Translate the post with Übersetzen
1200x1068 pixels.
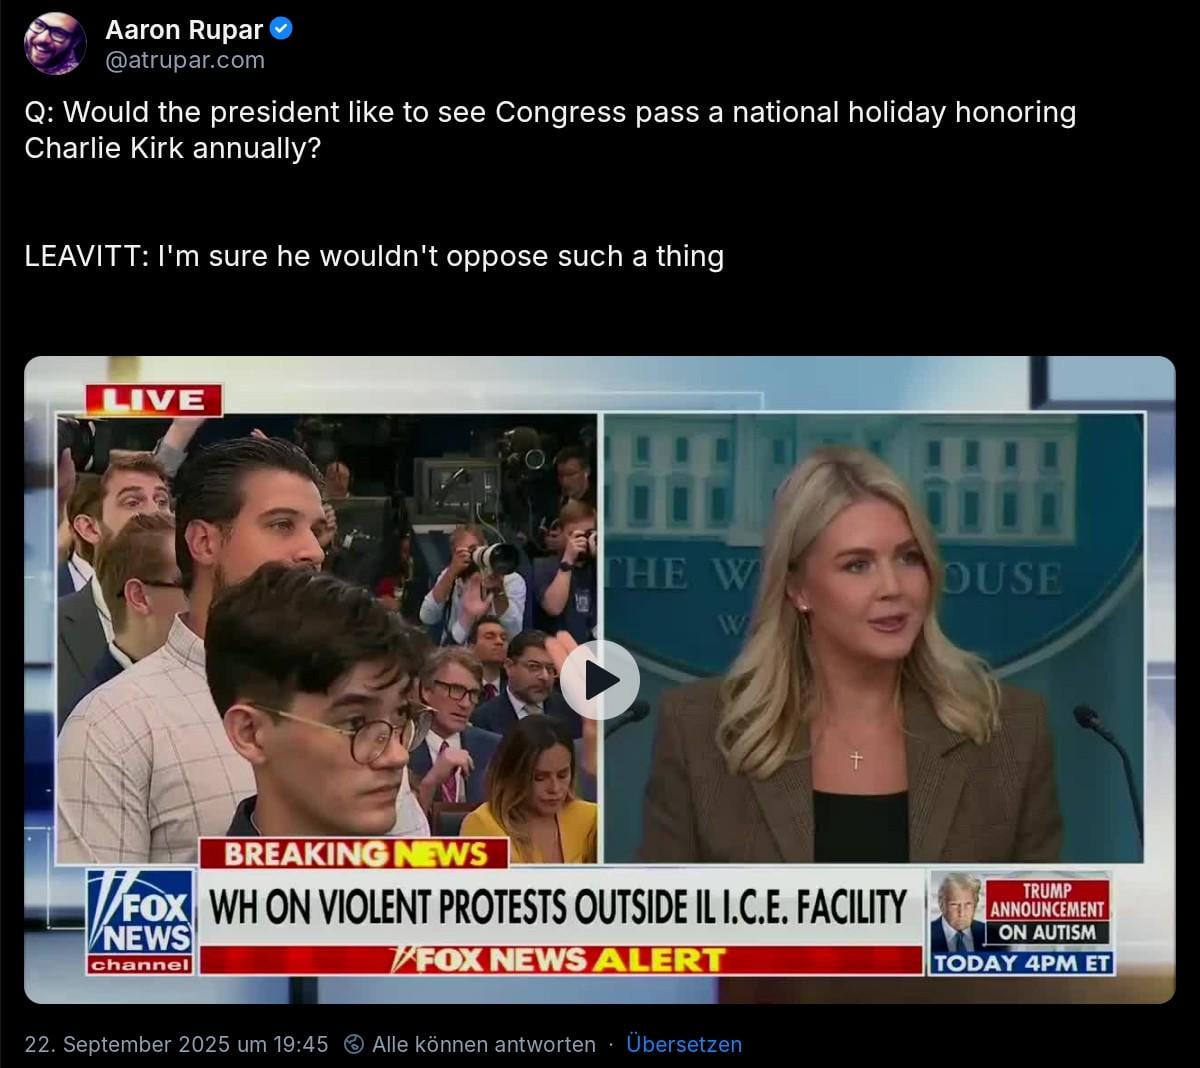click(x=684, y=1044)
